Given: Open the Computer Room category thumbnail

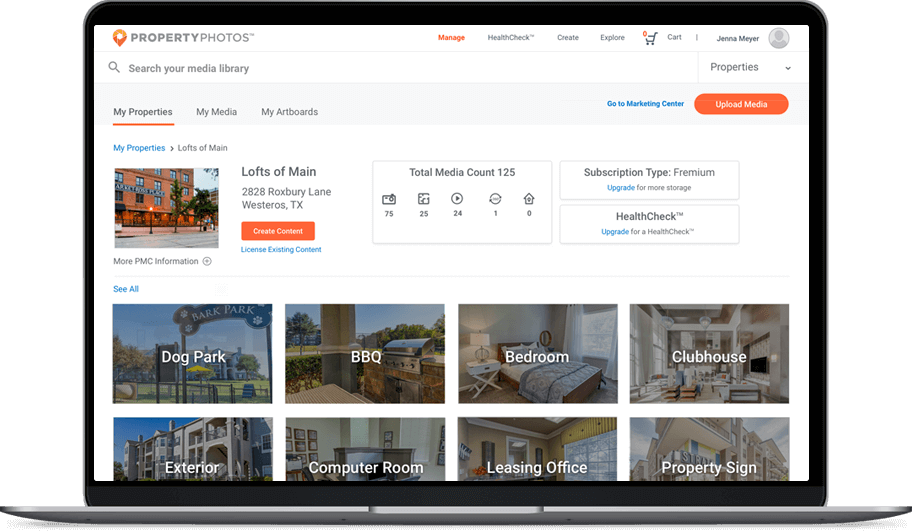Looking at the screenshot, I should [365, 449].
